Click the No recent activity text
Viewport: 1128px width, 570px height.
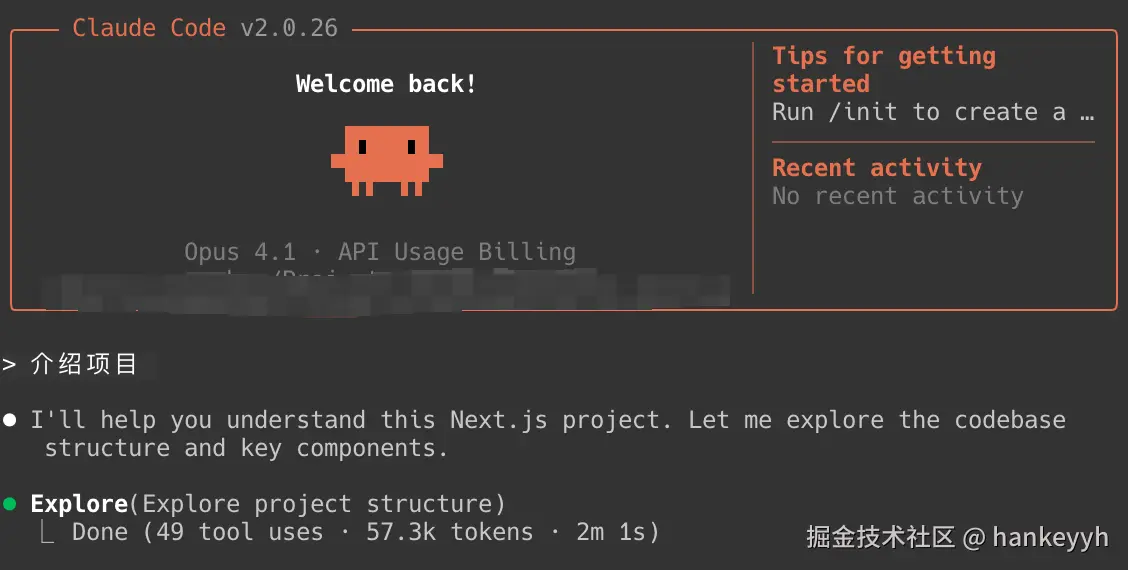(898, 196)
